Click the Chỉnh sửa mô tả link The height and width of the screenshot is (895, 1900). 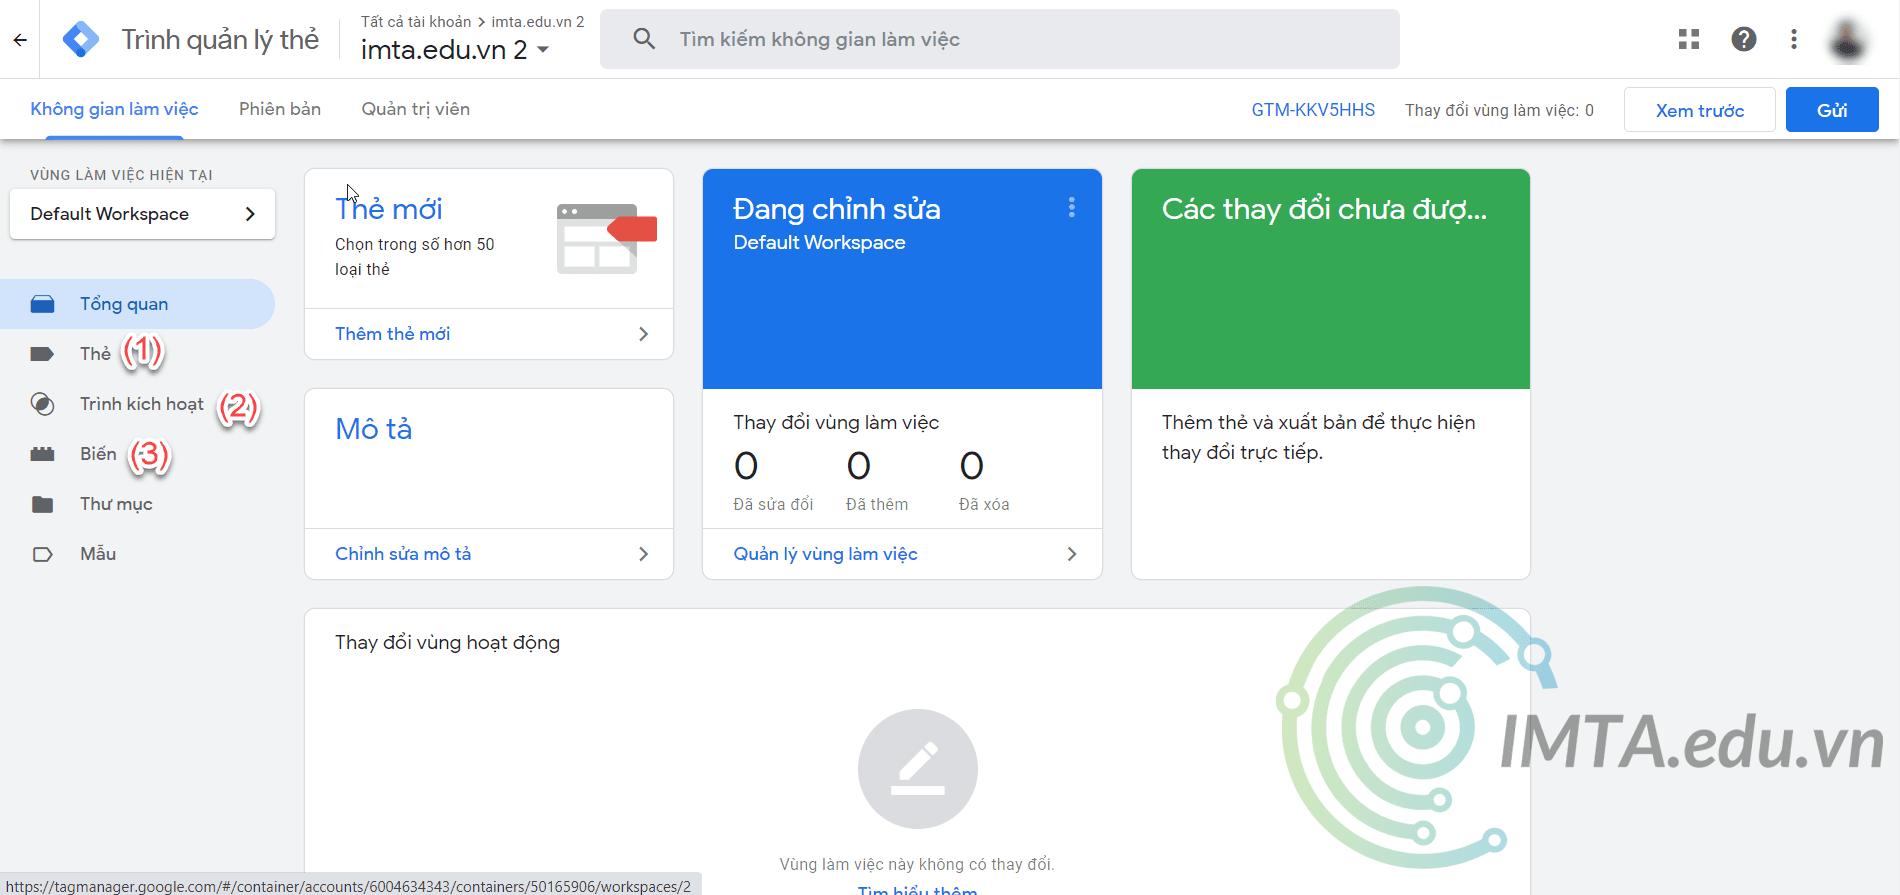coord(403,554)
